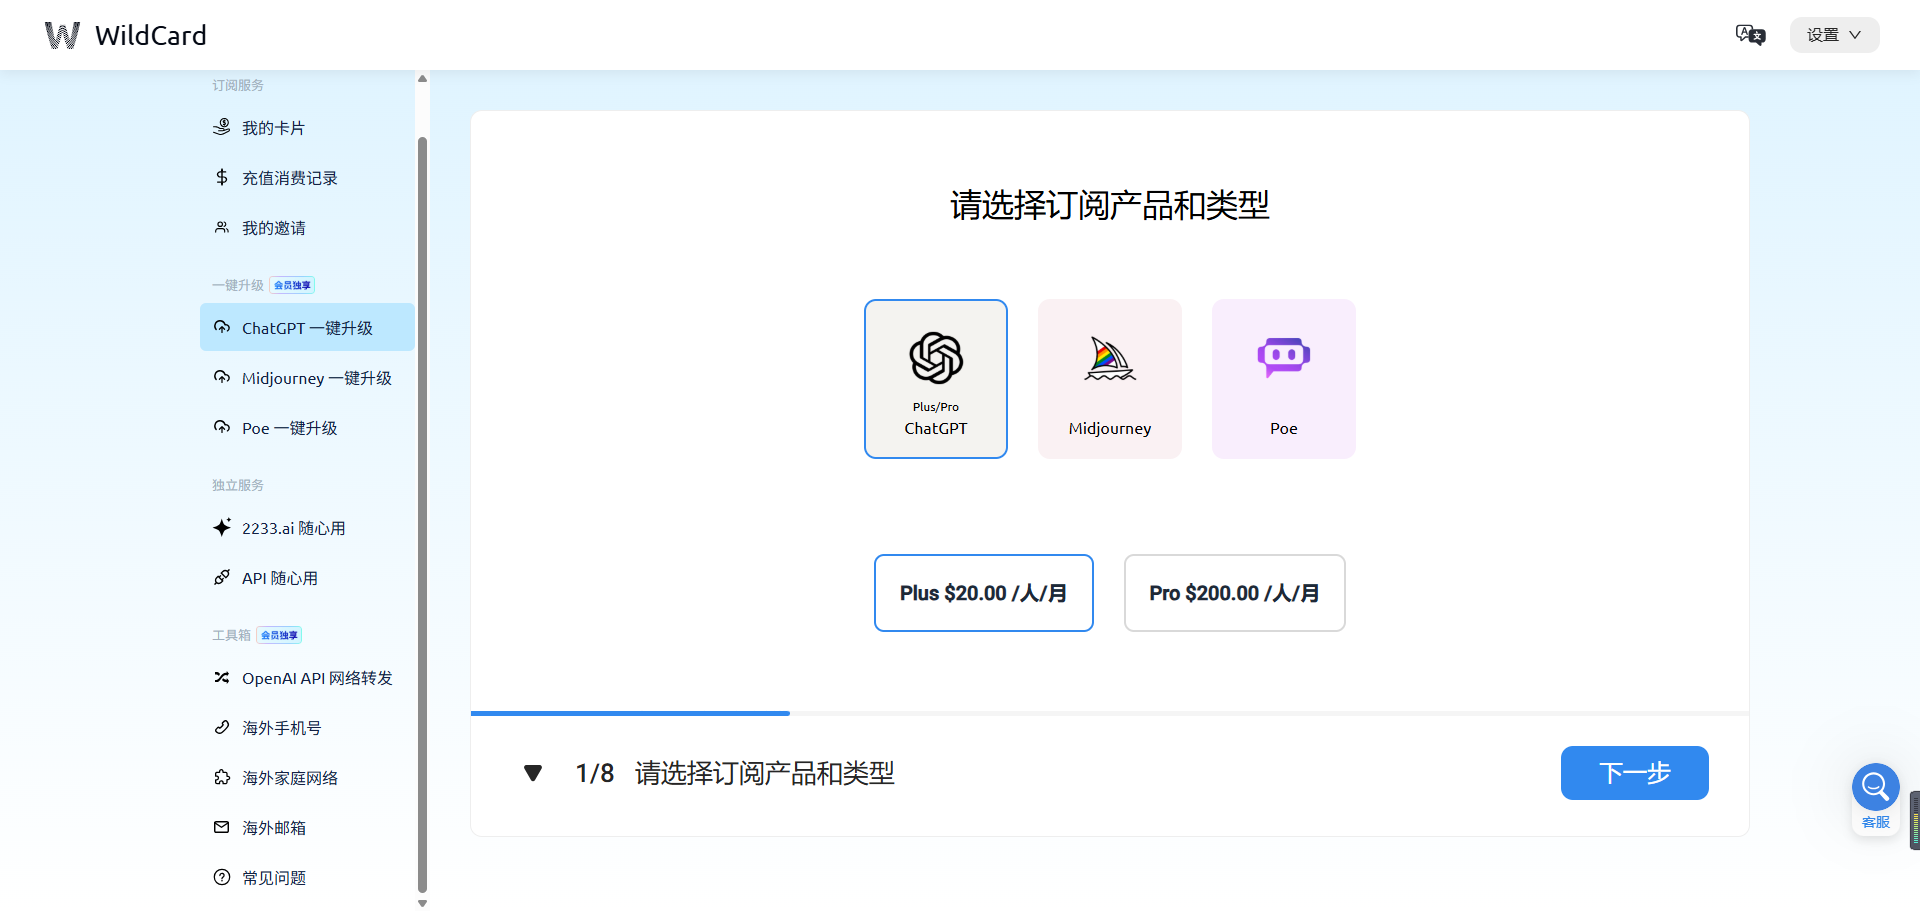Click heading 请选择订阅产品和类型
1920x911 pixels.
coord(1110,205)
